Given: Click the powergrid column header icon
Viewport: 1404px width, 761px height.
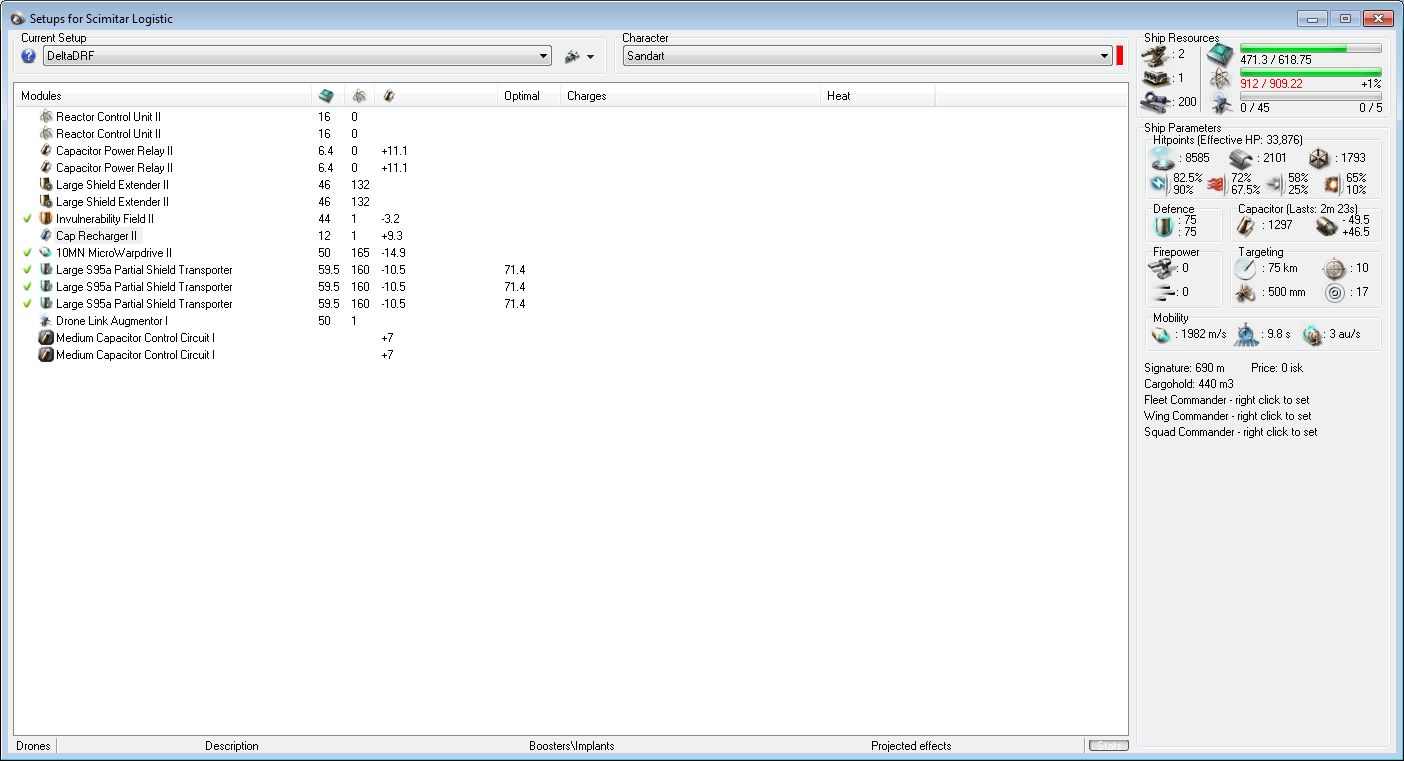Looking at the screenshot, I should 359,96.
